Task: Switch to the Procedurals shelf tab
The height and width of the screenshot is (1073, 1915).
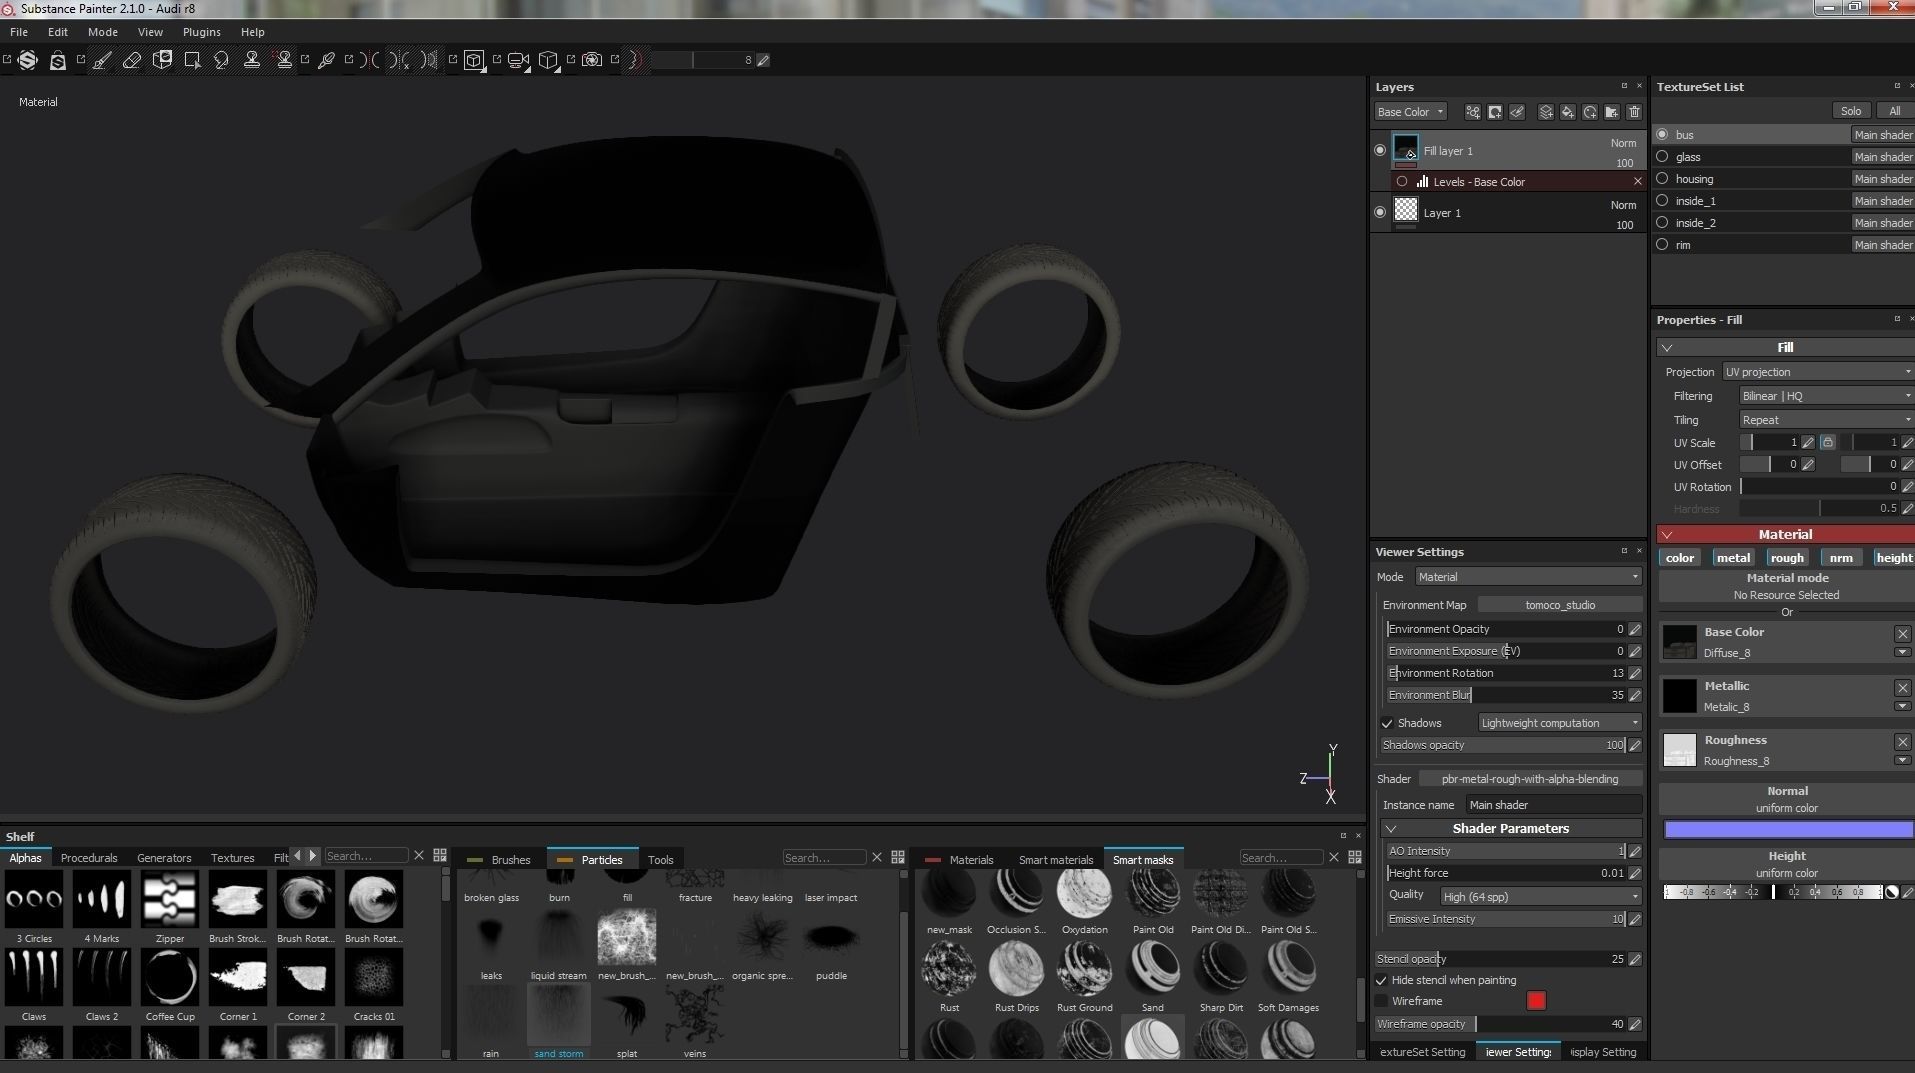Action: [x=89, y=858]
